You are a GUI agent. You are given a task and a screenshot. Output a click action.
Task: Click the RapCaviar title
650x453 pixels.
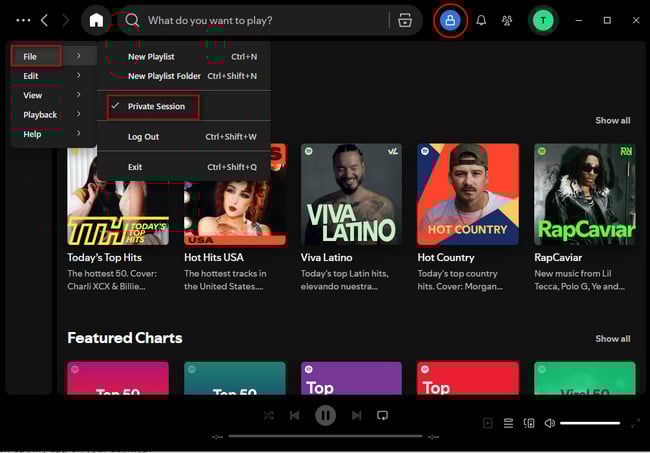pos(558,257)
